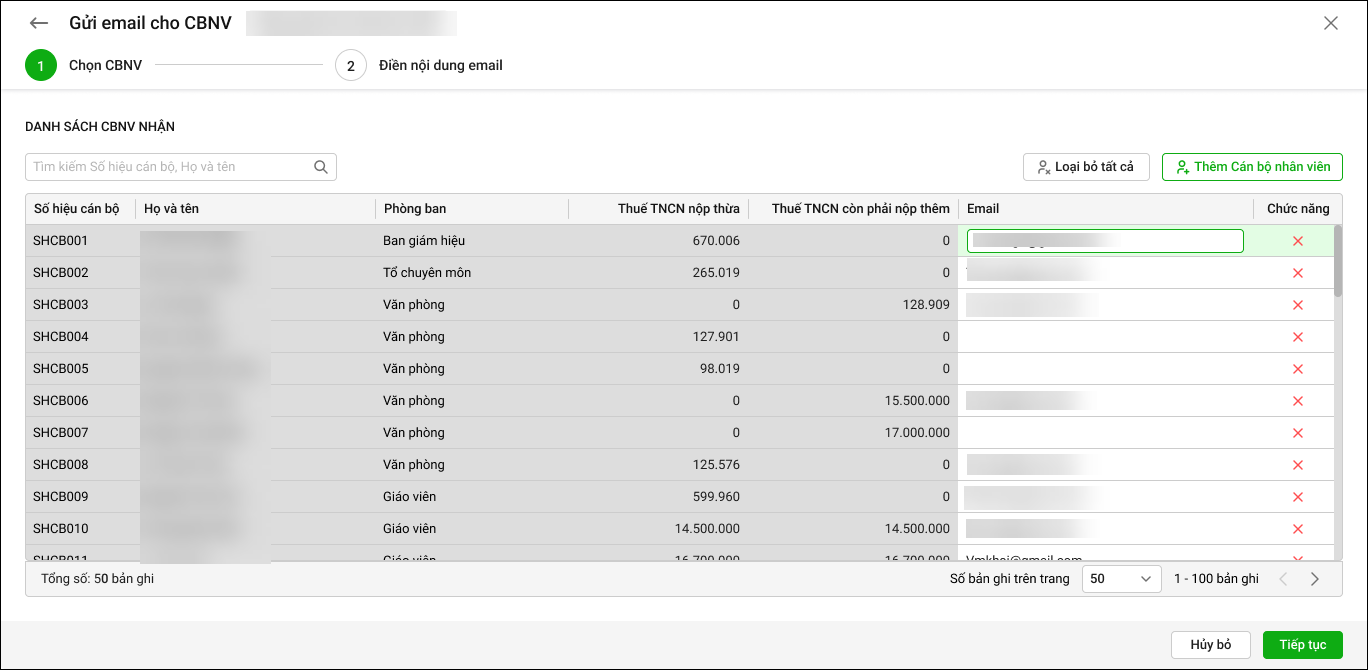Image resolution: width=1368 pixels, height=670 pixels.
Task: Close the Gửi email cho CBNV dialog
Action: point(1330,23)
